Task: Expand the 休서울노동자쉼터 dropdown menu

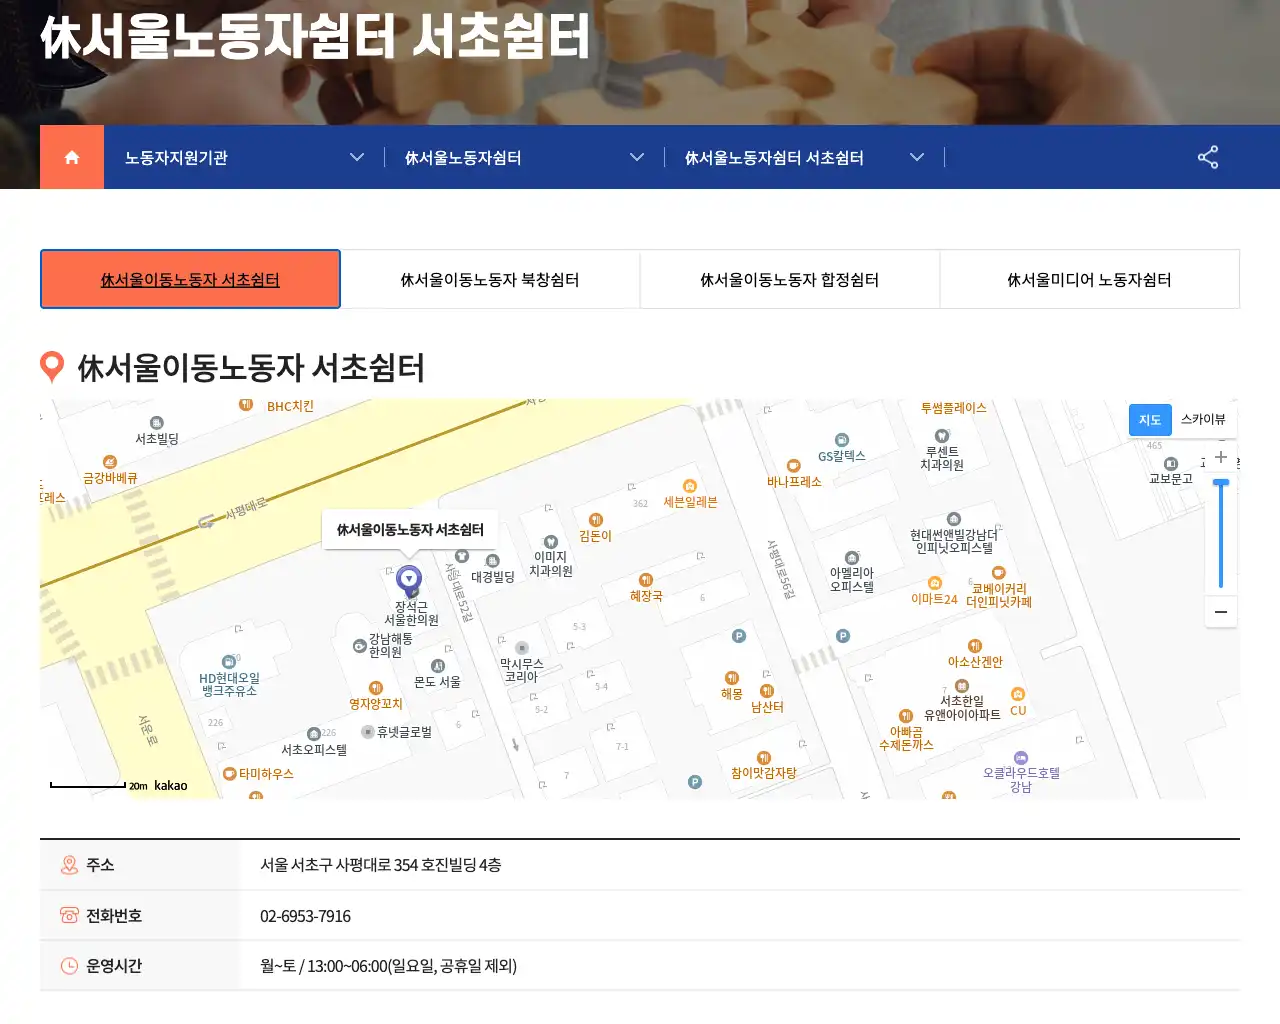Action: coord(637,157)
